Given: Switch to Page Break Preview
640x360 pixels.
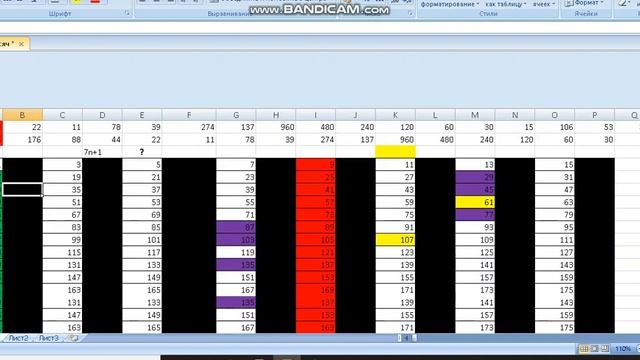Looking at the screenshot, I should pos(605,349).
